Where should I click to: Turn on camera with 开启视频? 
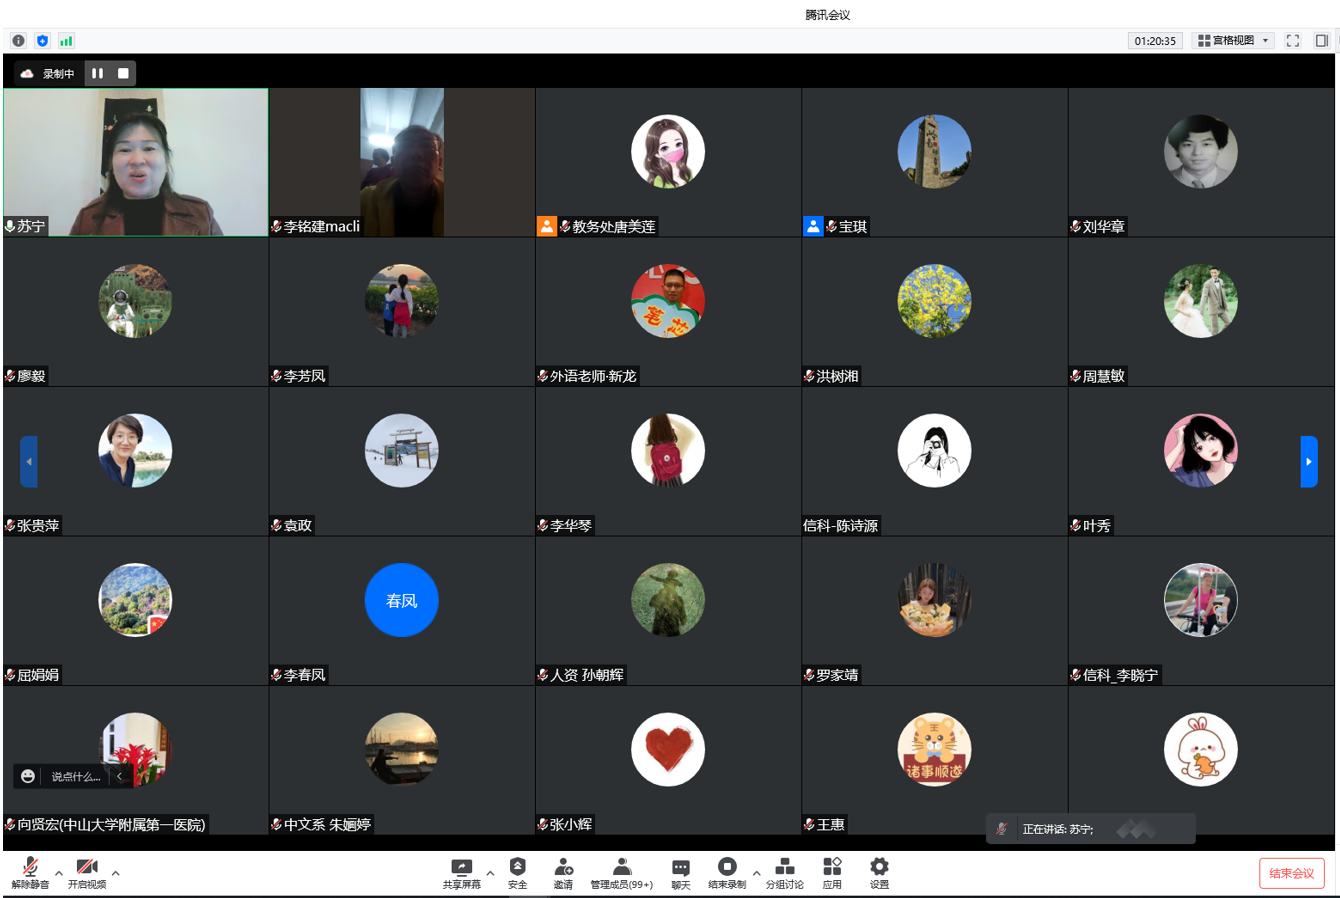(87, 872)
